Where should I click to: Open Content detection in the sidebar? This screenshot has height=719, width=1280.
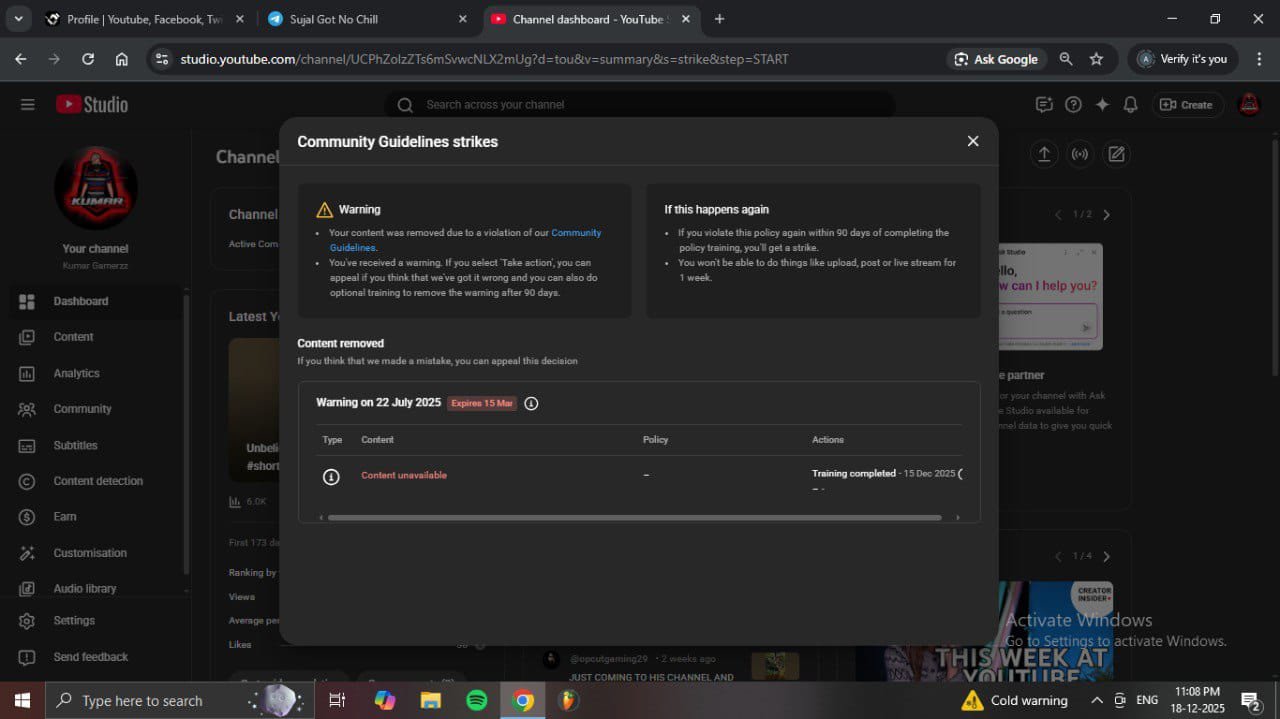pyautogui.click(x=97, y=481)
